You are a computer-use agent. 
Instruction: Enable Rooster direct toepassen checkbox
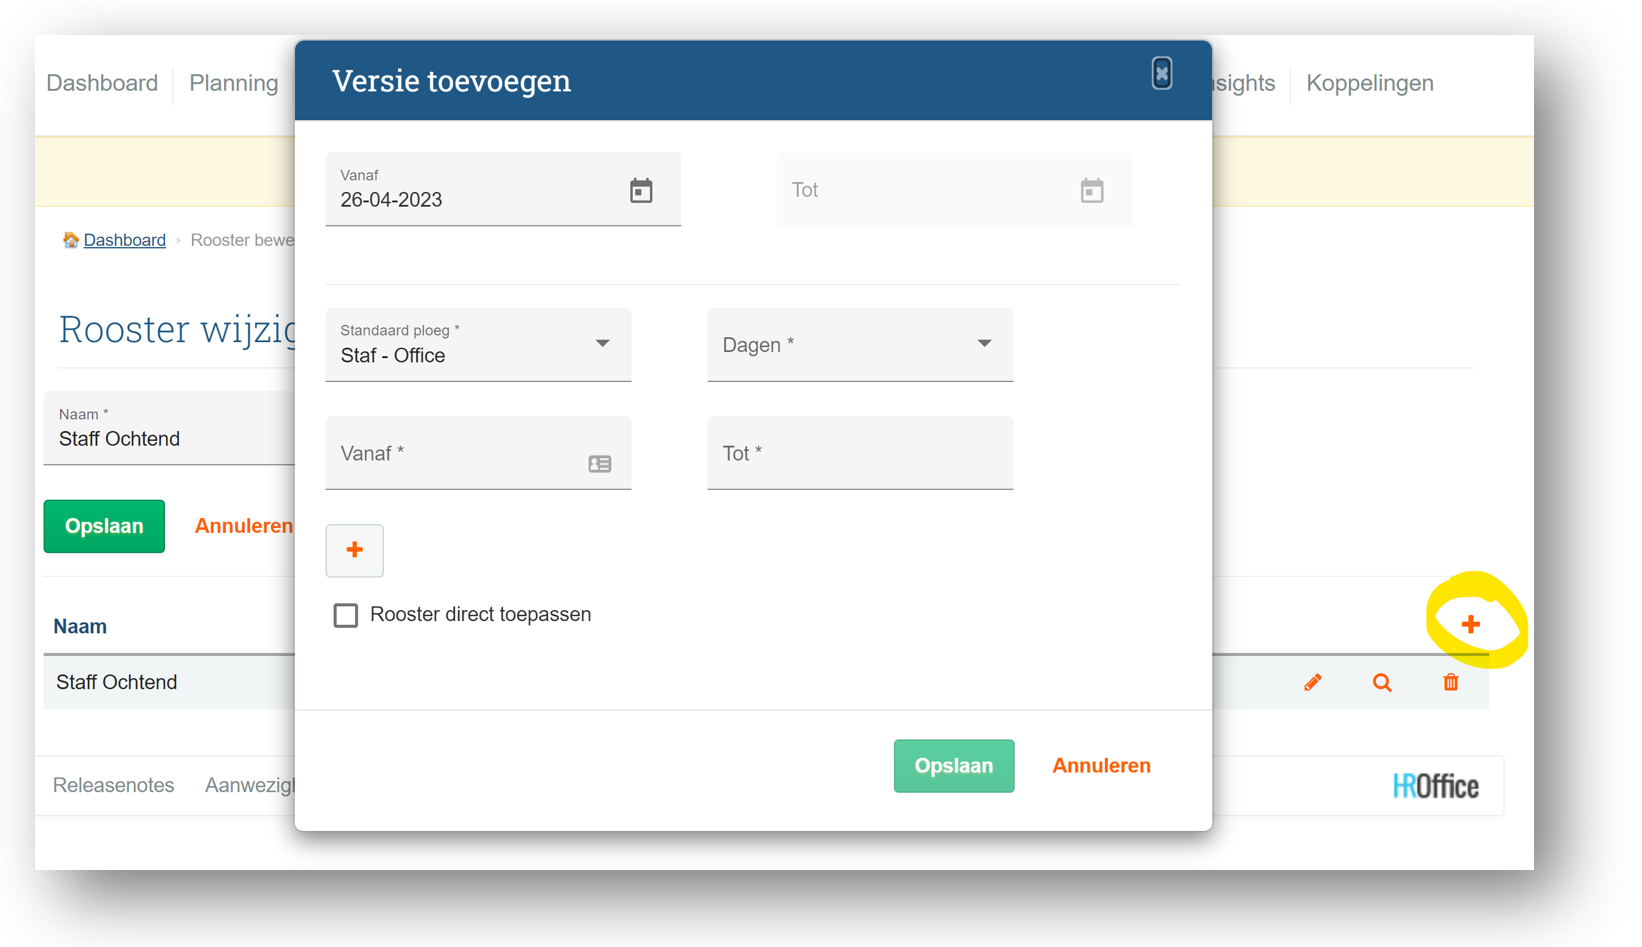click(x=346, y=615)
